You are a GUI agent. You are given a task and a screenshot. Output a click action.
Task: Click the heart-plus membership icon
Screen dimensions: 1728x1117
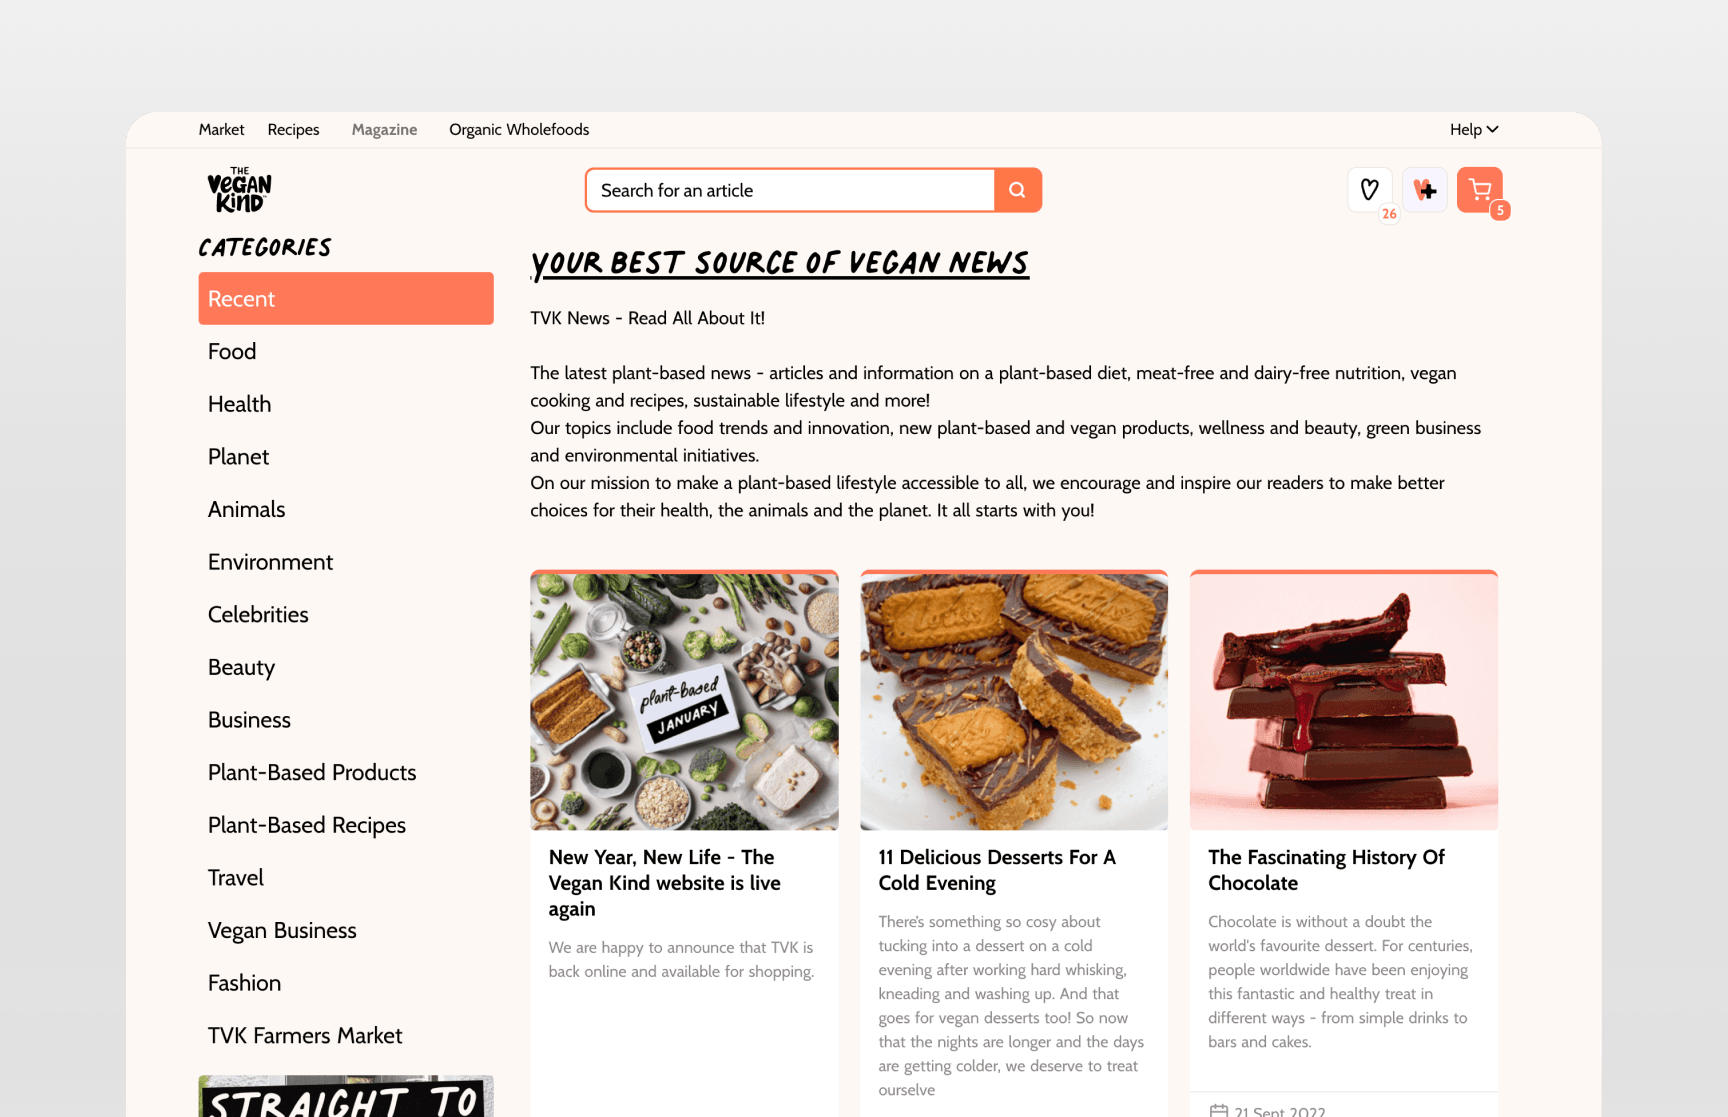tap(1425, 189)
